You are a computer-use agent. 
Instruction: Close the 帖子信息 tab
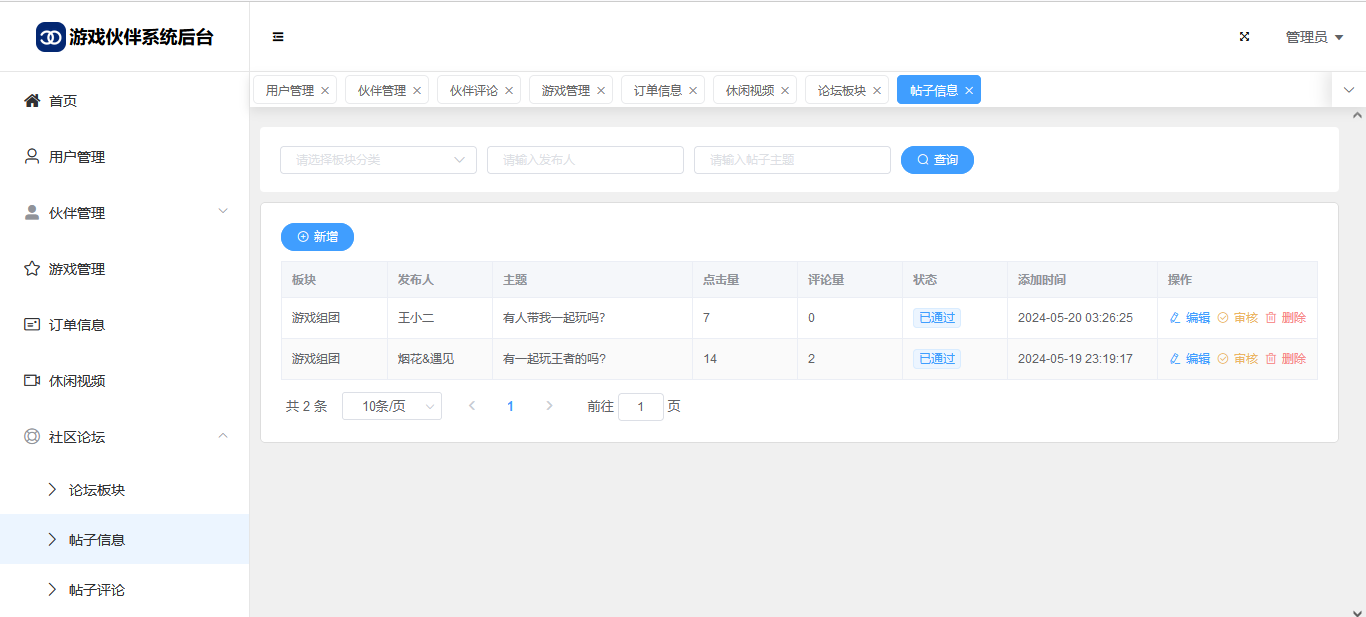click(969, 90)
